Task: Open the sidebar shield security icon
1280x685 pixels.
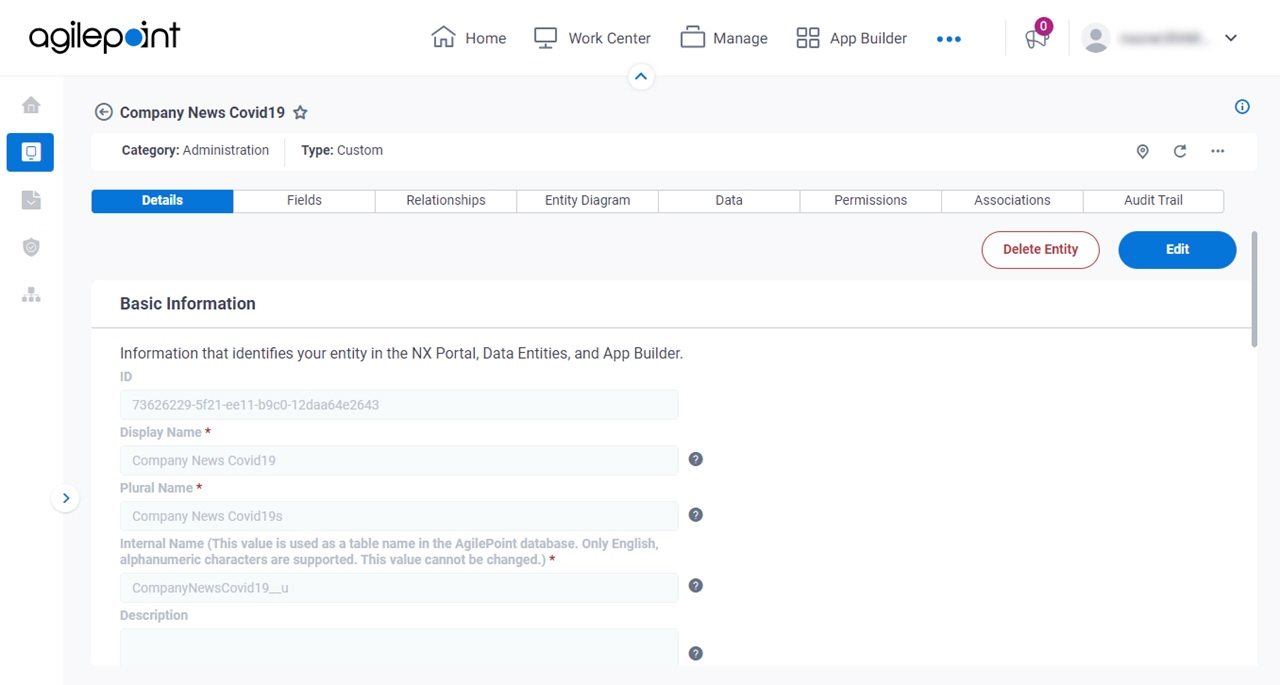Action: tap(31, 247)
